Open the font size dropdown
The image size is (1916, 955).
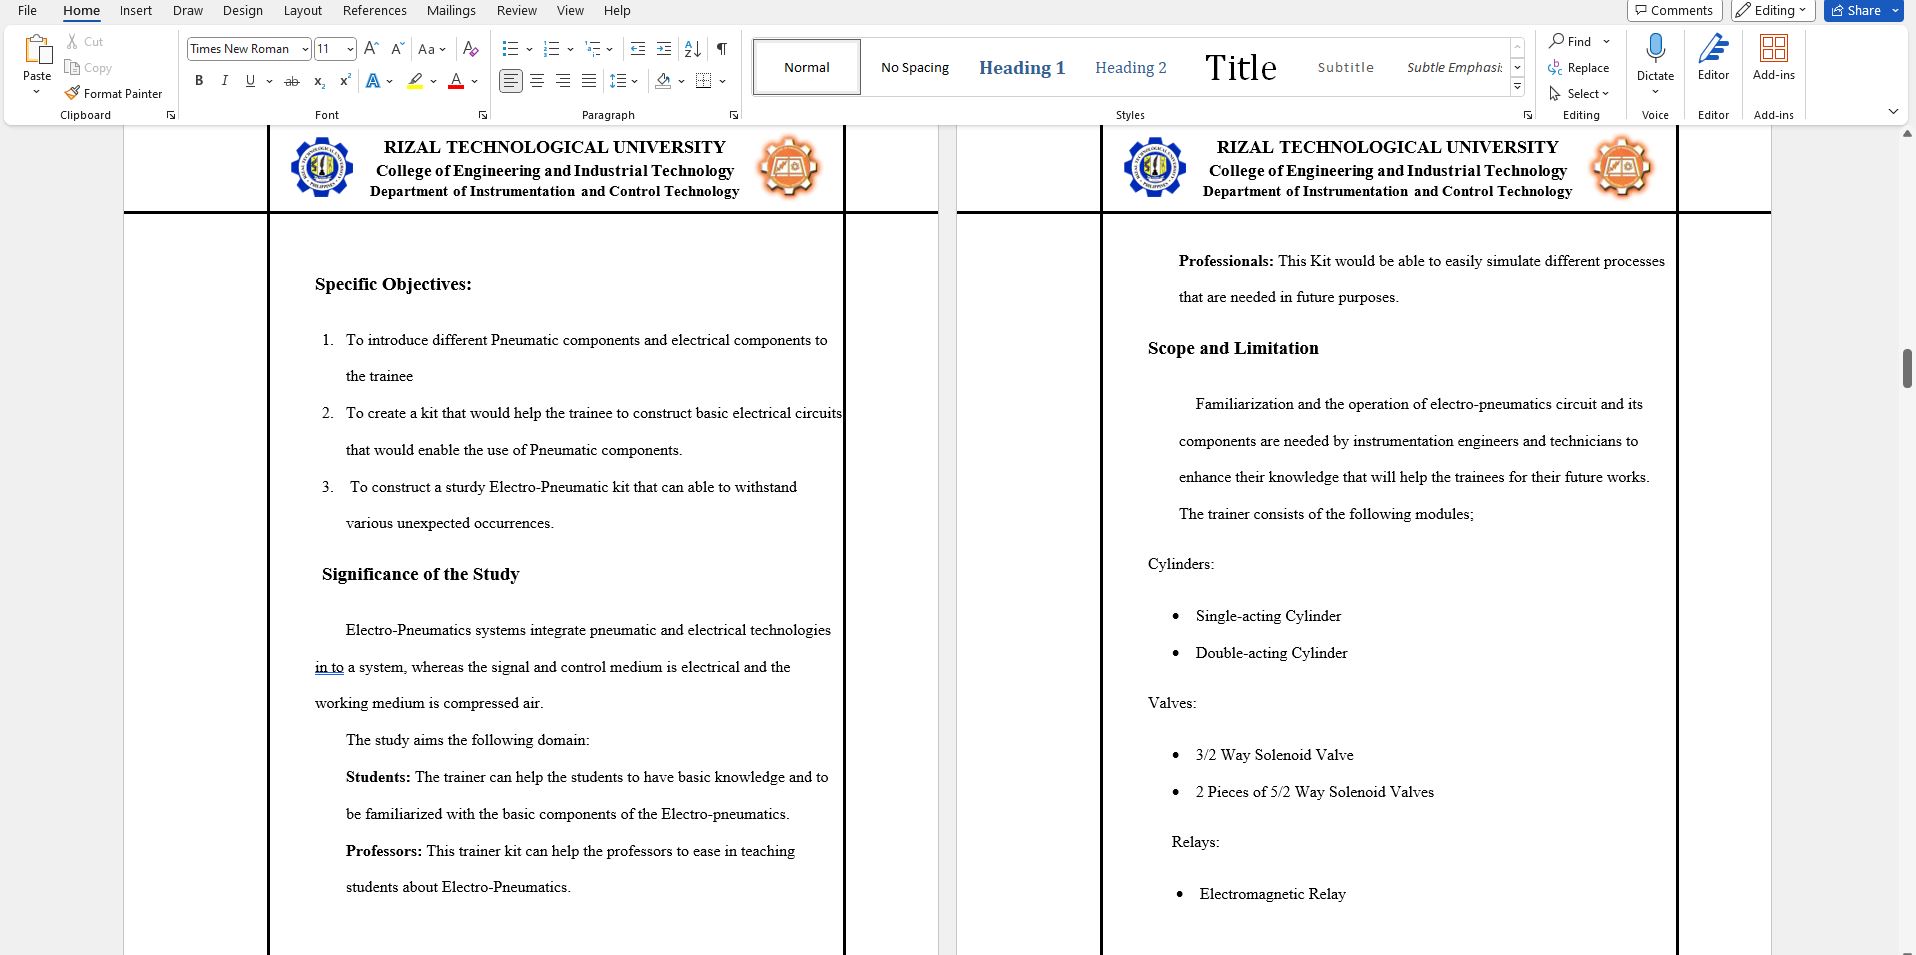[350, 49]
